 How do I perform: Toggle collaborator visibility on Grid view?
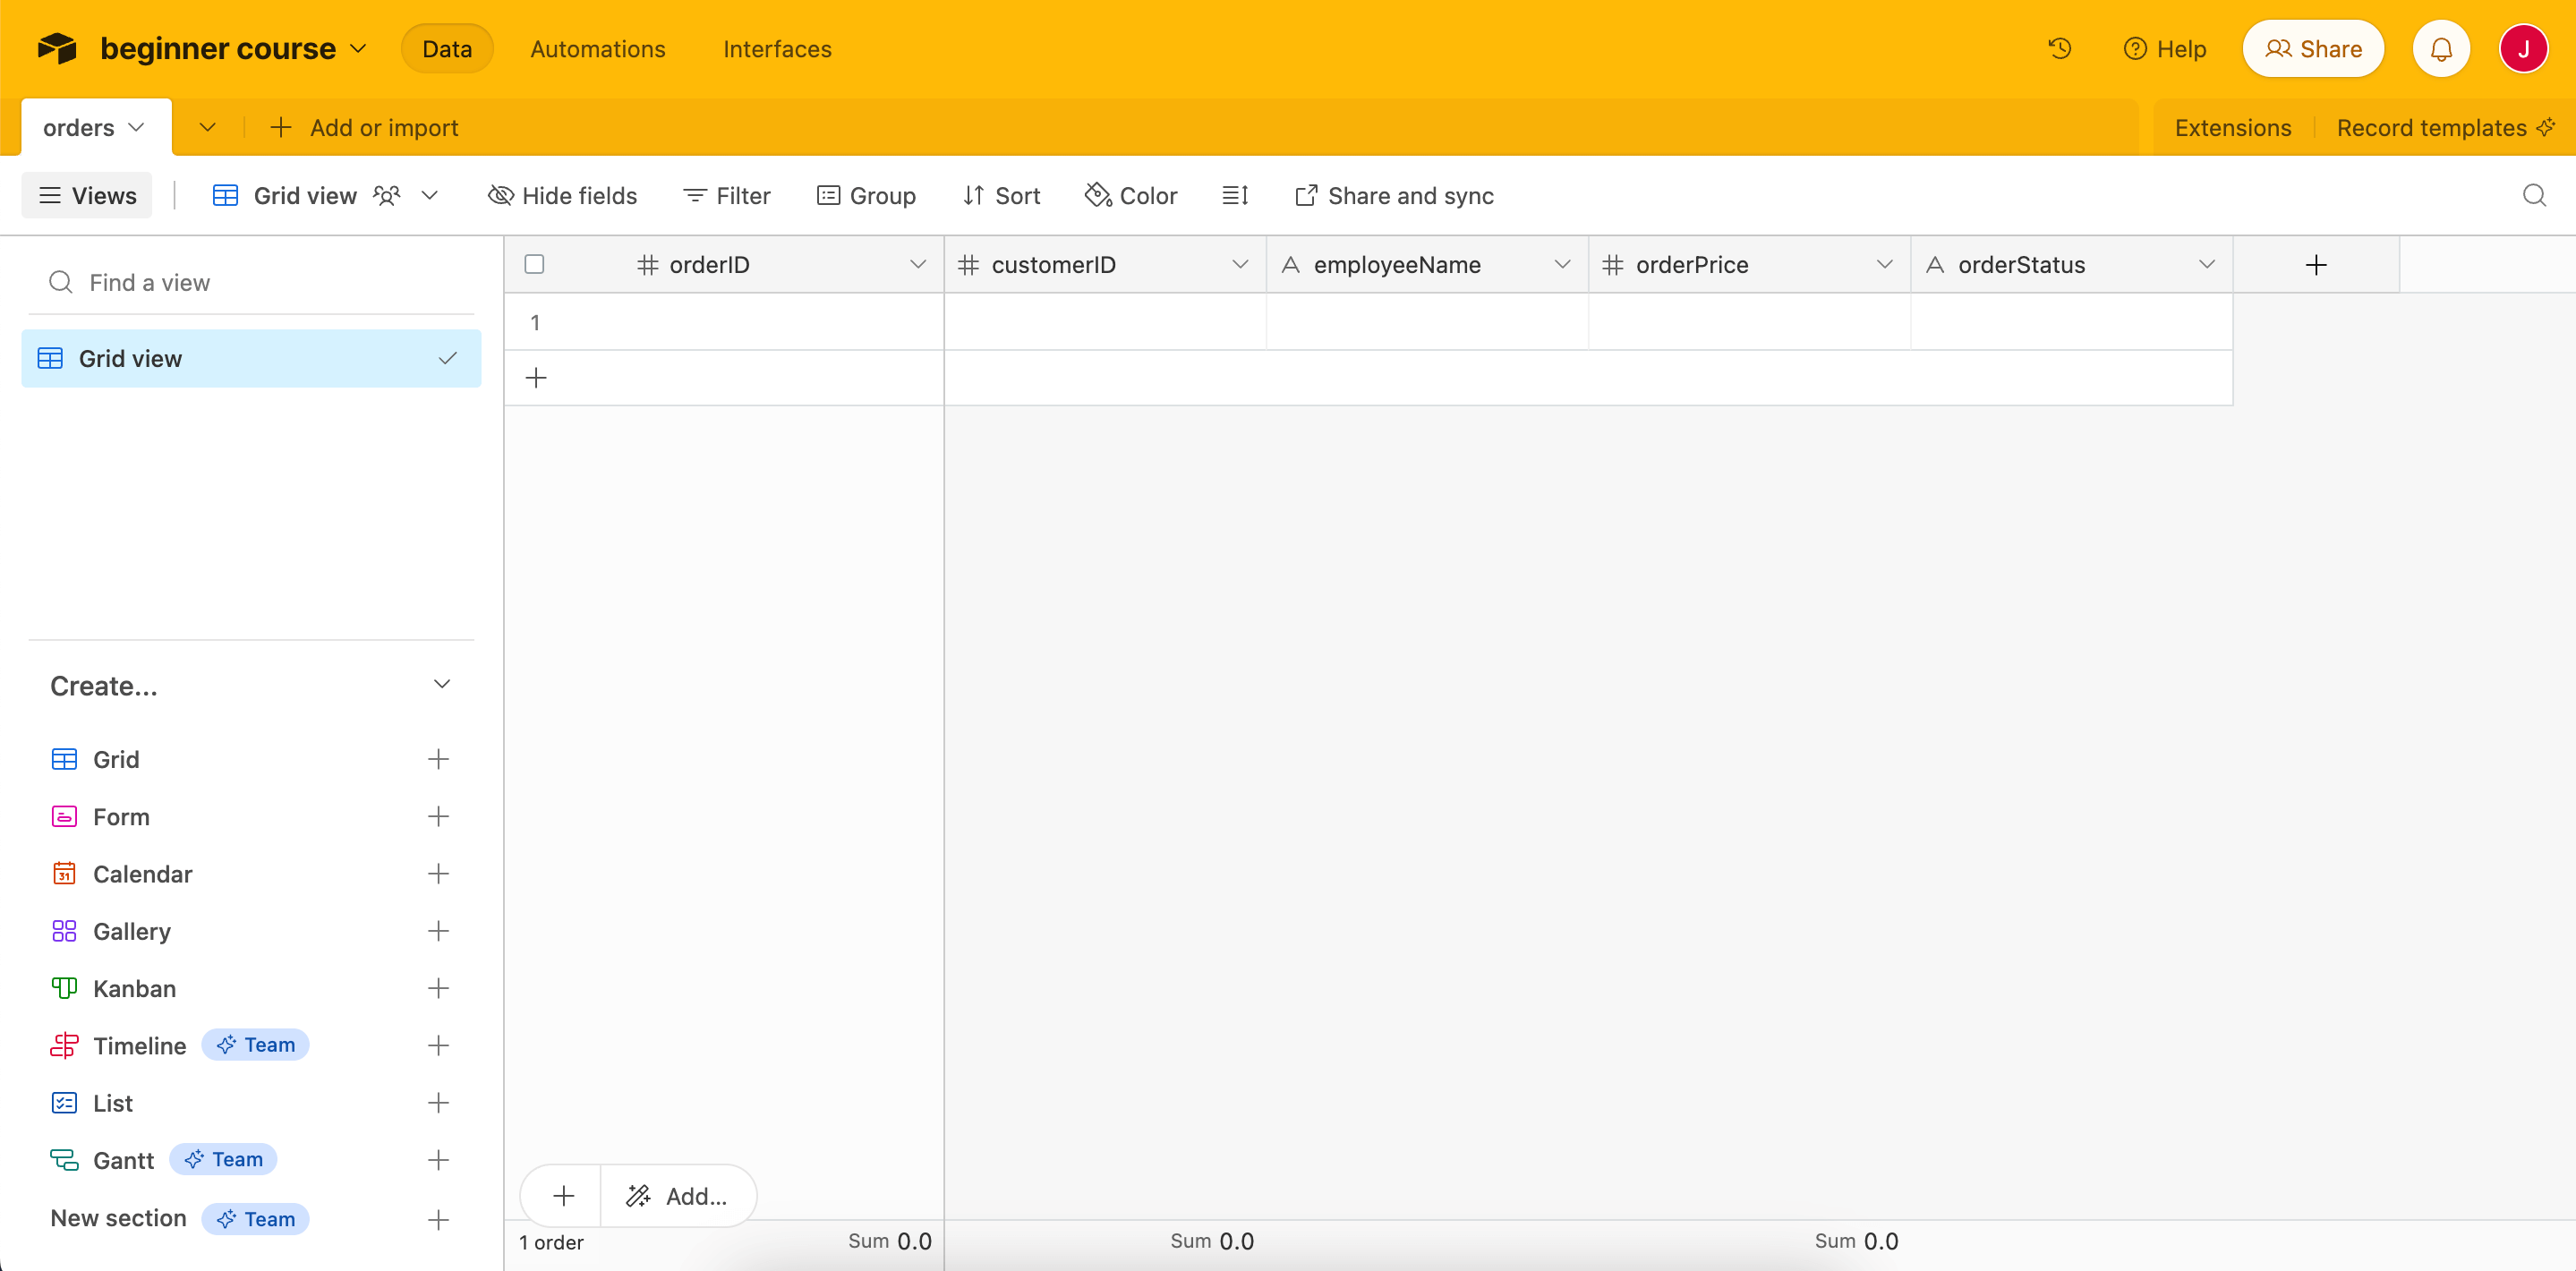point(386,195)
